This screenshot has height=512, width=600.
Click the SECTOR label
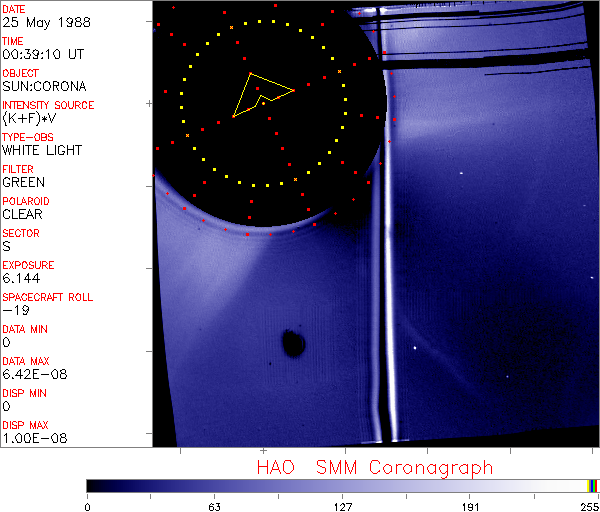click(x=21, y=233)
